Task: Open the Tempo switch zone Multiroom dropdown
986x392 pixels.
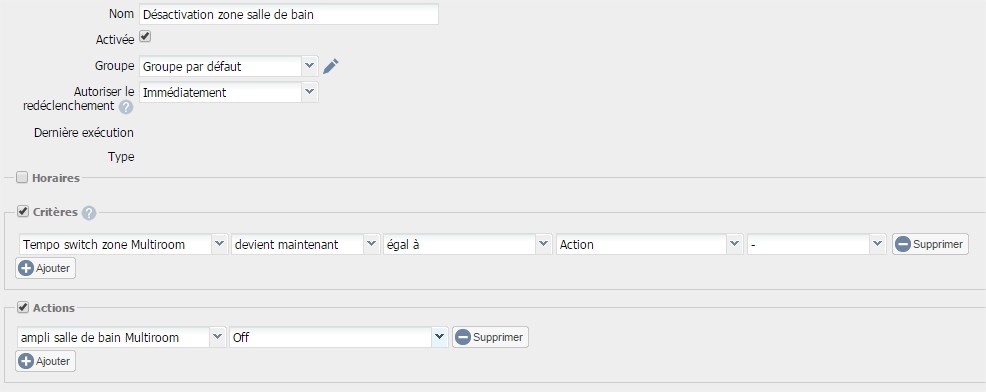Action: [122, 245]
